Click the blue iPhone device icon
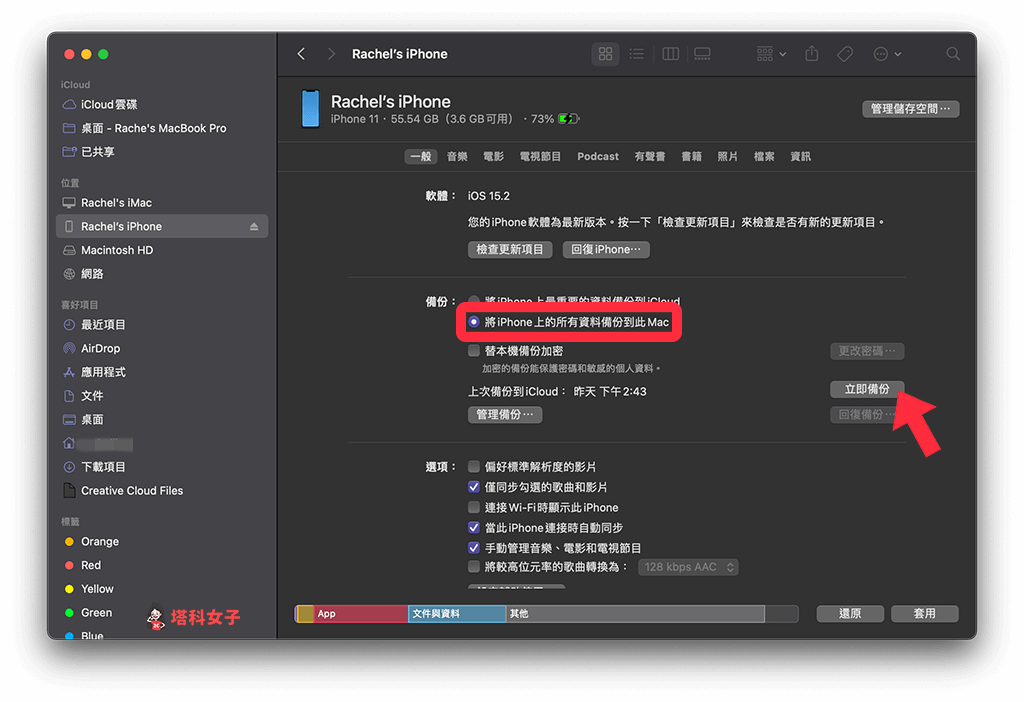This screenshot has height=702, width=1024. 310,108
